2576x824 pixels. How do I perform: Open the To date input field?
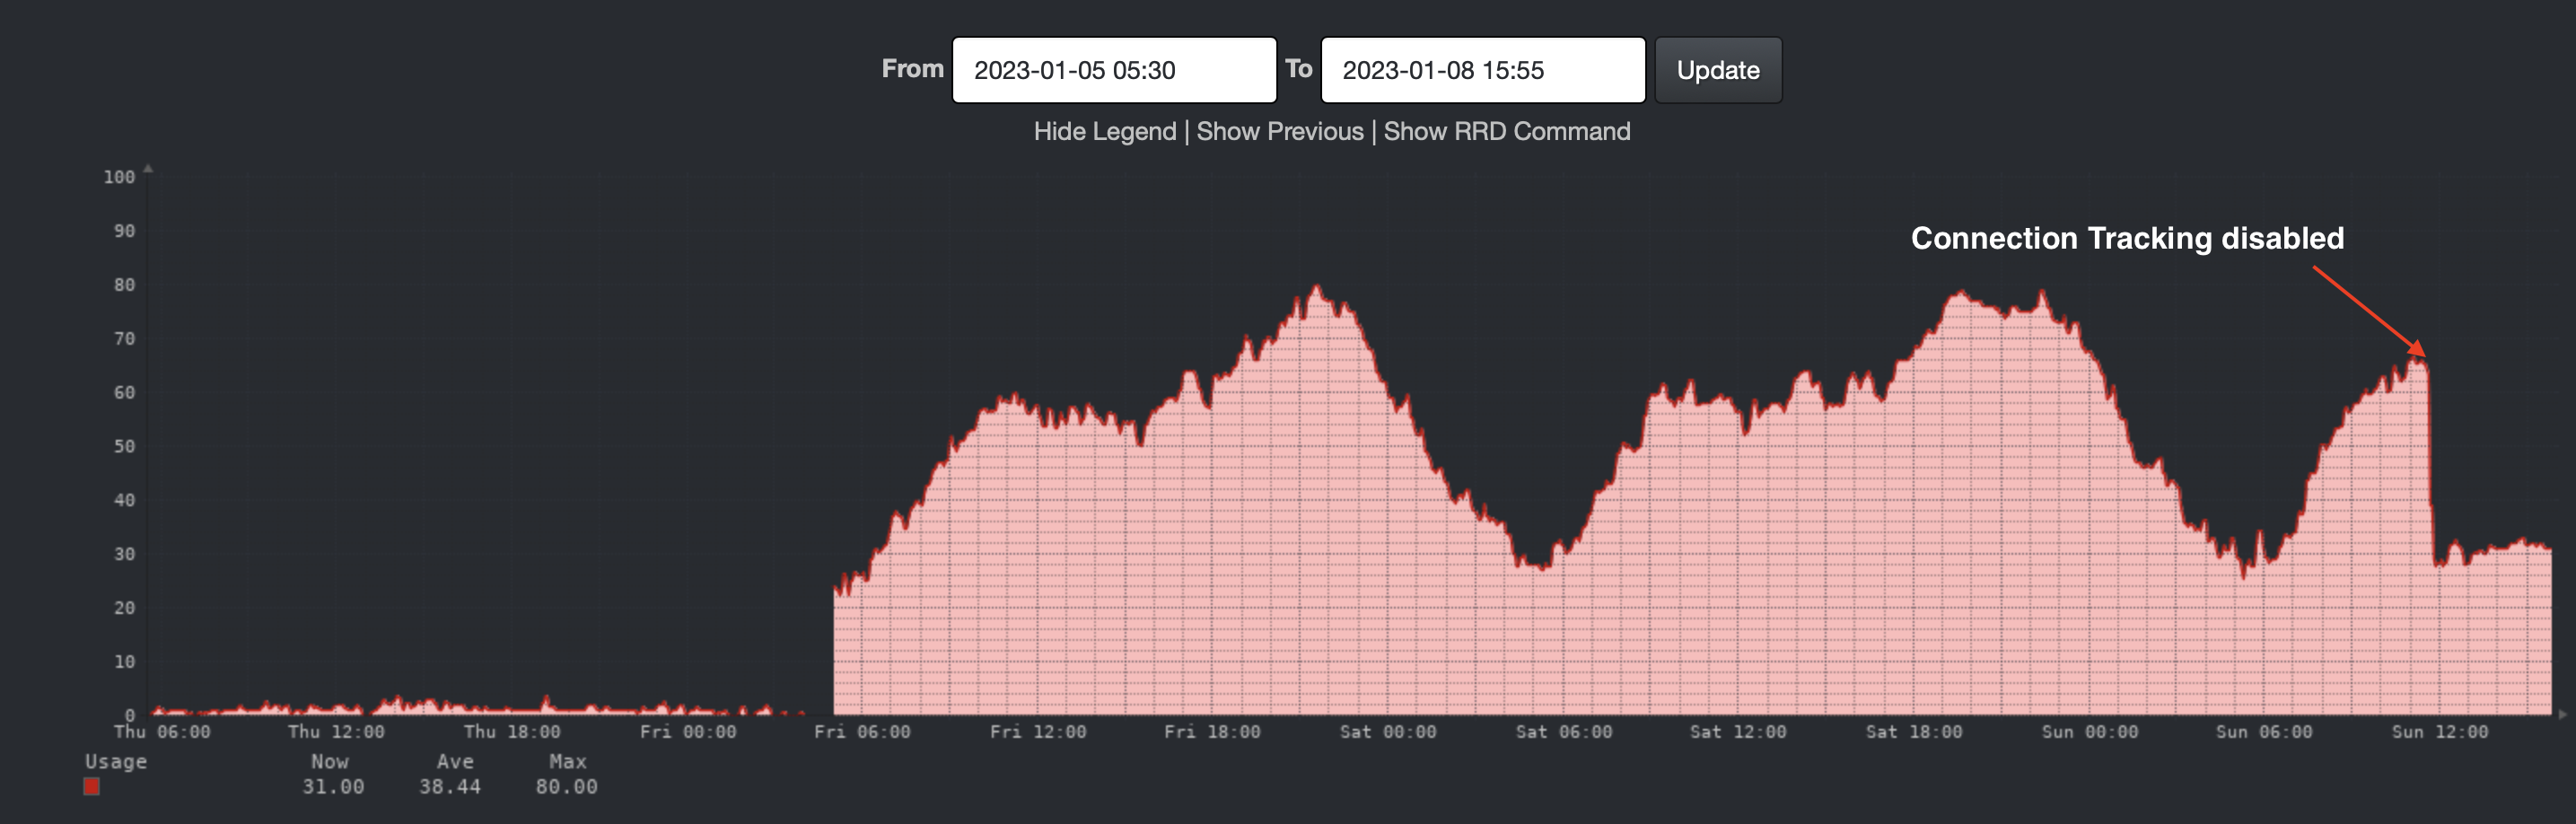coord(1482,69)
